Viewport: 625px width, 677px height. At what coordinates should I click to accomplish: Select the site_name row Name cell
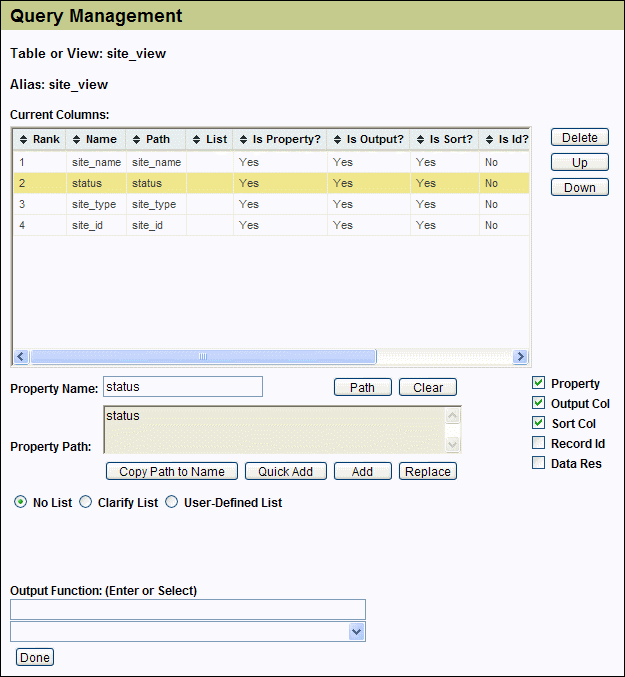[96, 162]
